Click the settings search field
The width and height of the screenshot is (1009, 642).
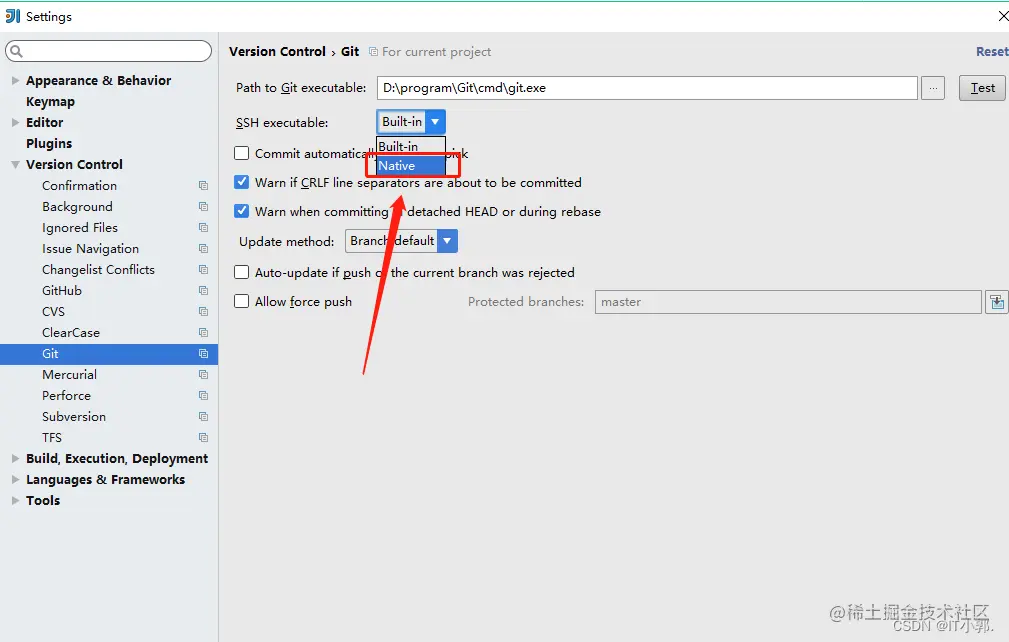click(109, 51)
